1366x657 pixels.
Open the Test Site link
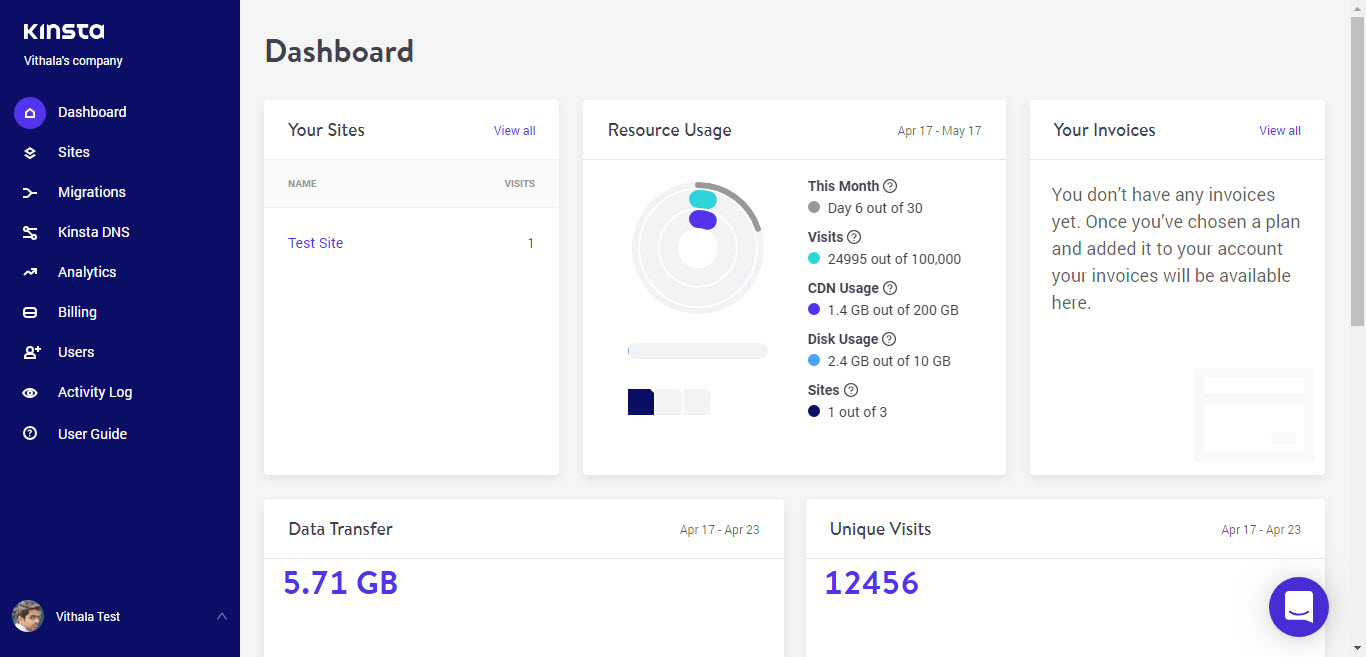coord(315,243)
